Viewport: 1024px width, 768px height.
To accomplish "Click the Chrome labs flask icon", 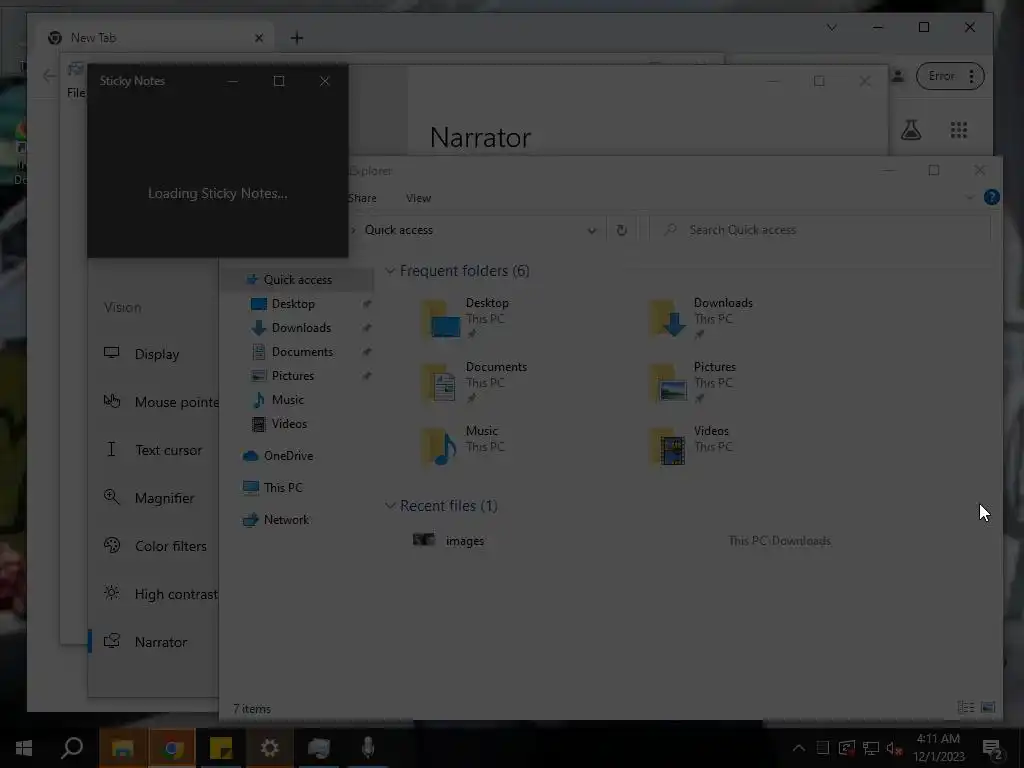I will pos(911,130).
